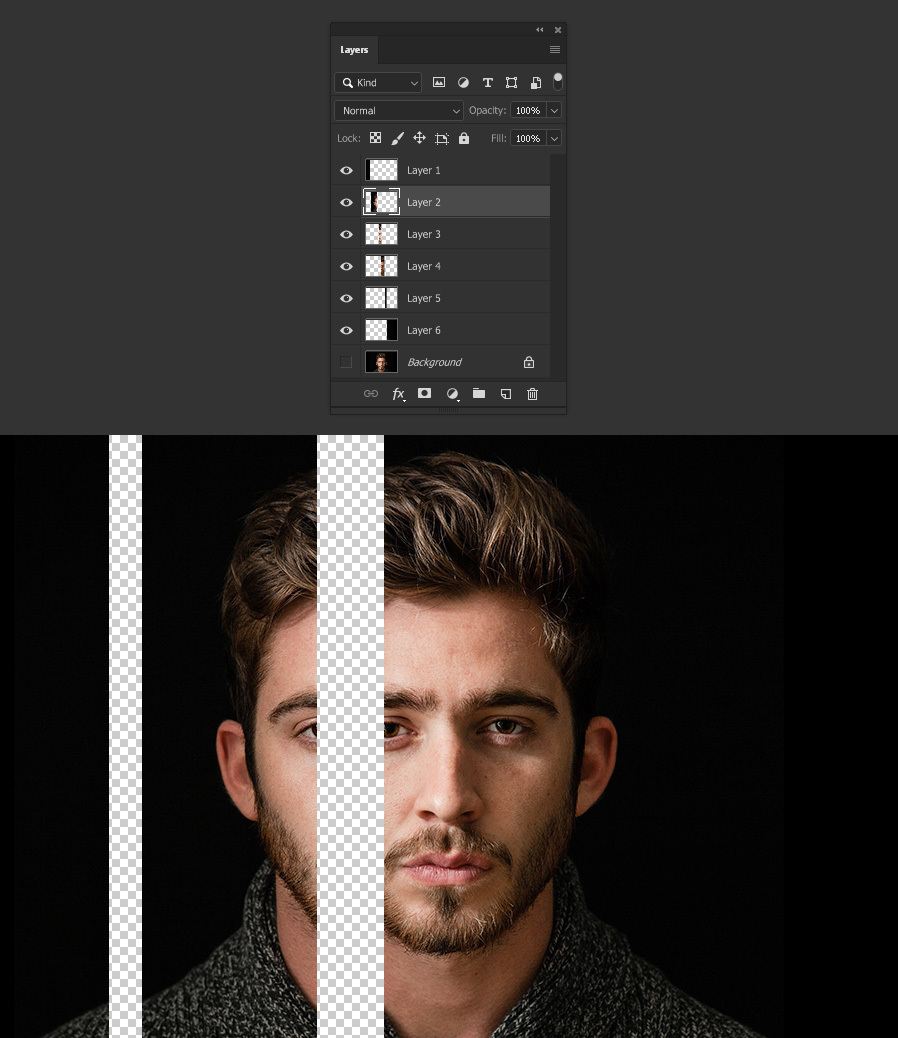This screenshot has width=898, height=1038.
Task: Hide Layer 3 visibility eye
Action: [346, 234]
